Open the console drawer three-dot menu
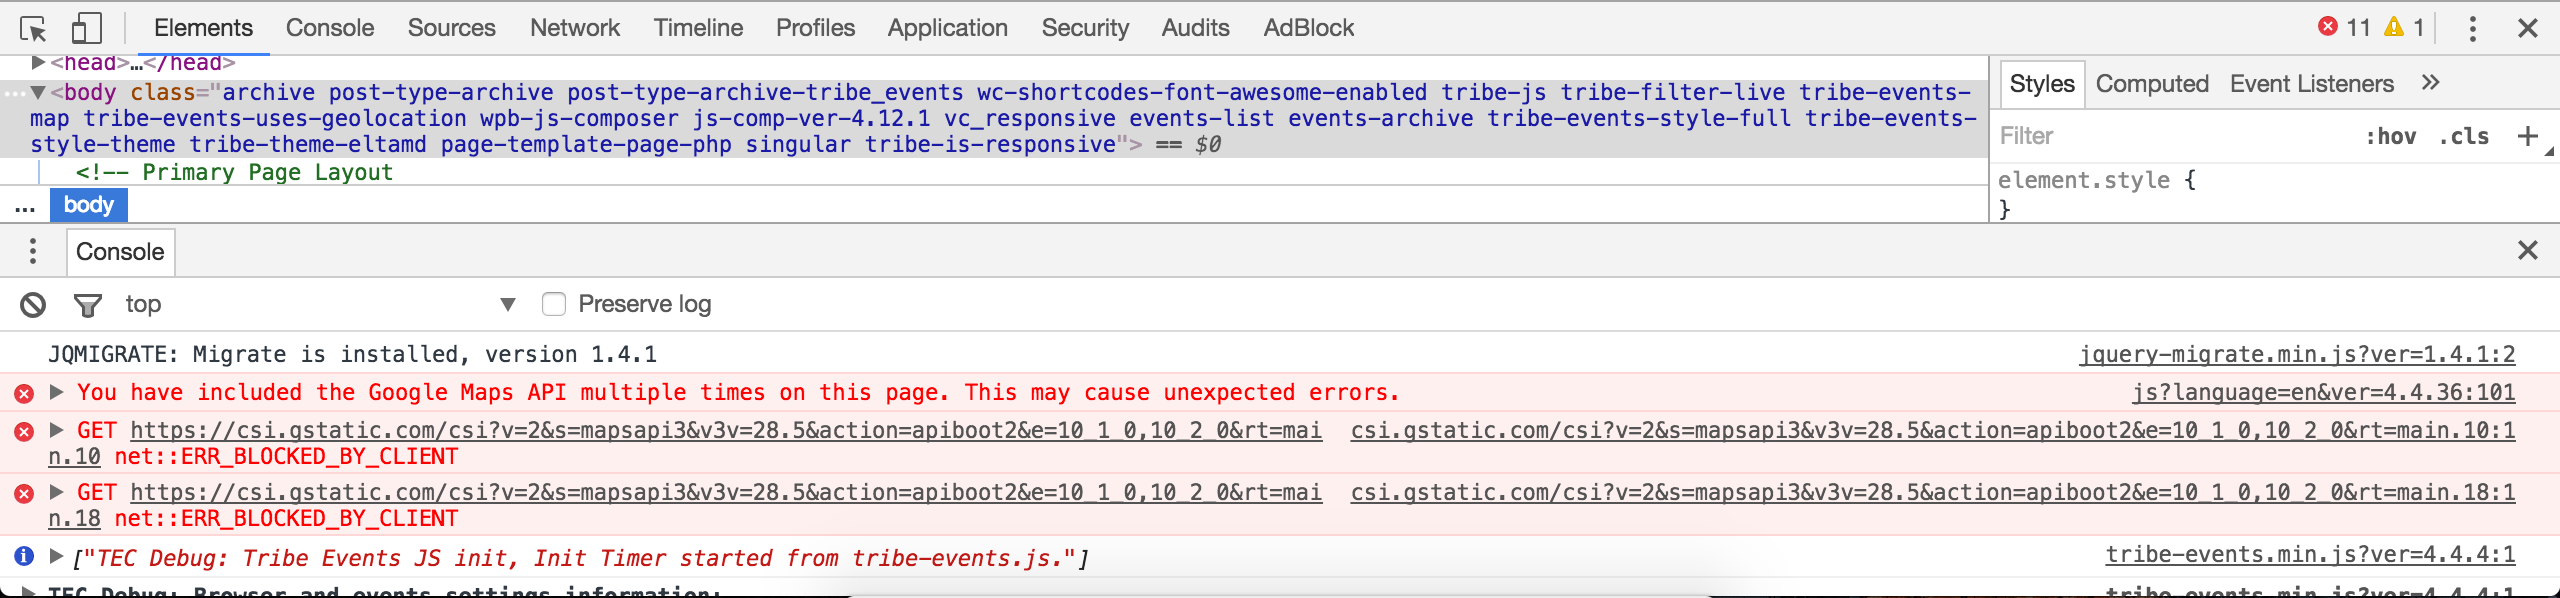Image resolution: width=2560 pixels, height=598 pixels. point(33,251)
